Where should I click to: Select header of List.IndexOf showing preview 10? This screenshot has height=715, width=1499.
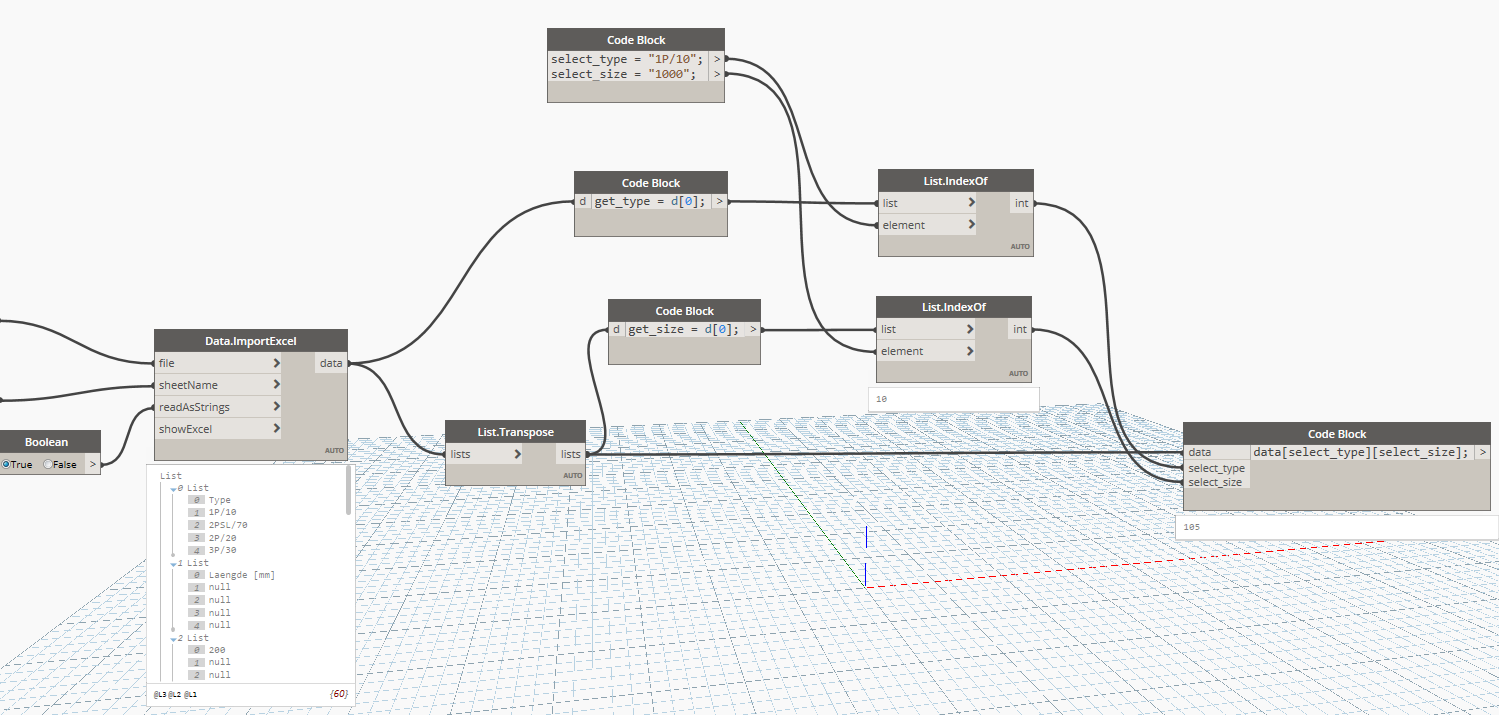pyautogui.click(x=954, y=307)
